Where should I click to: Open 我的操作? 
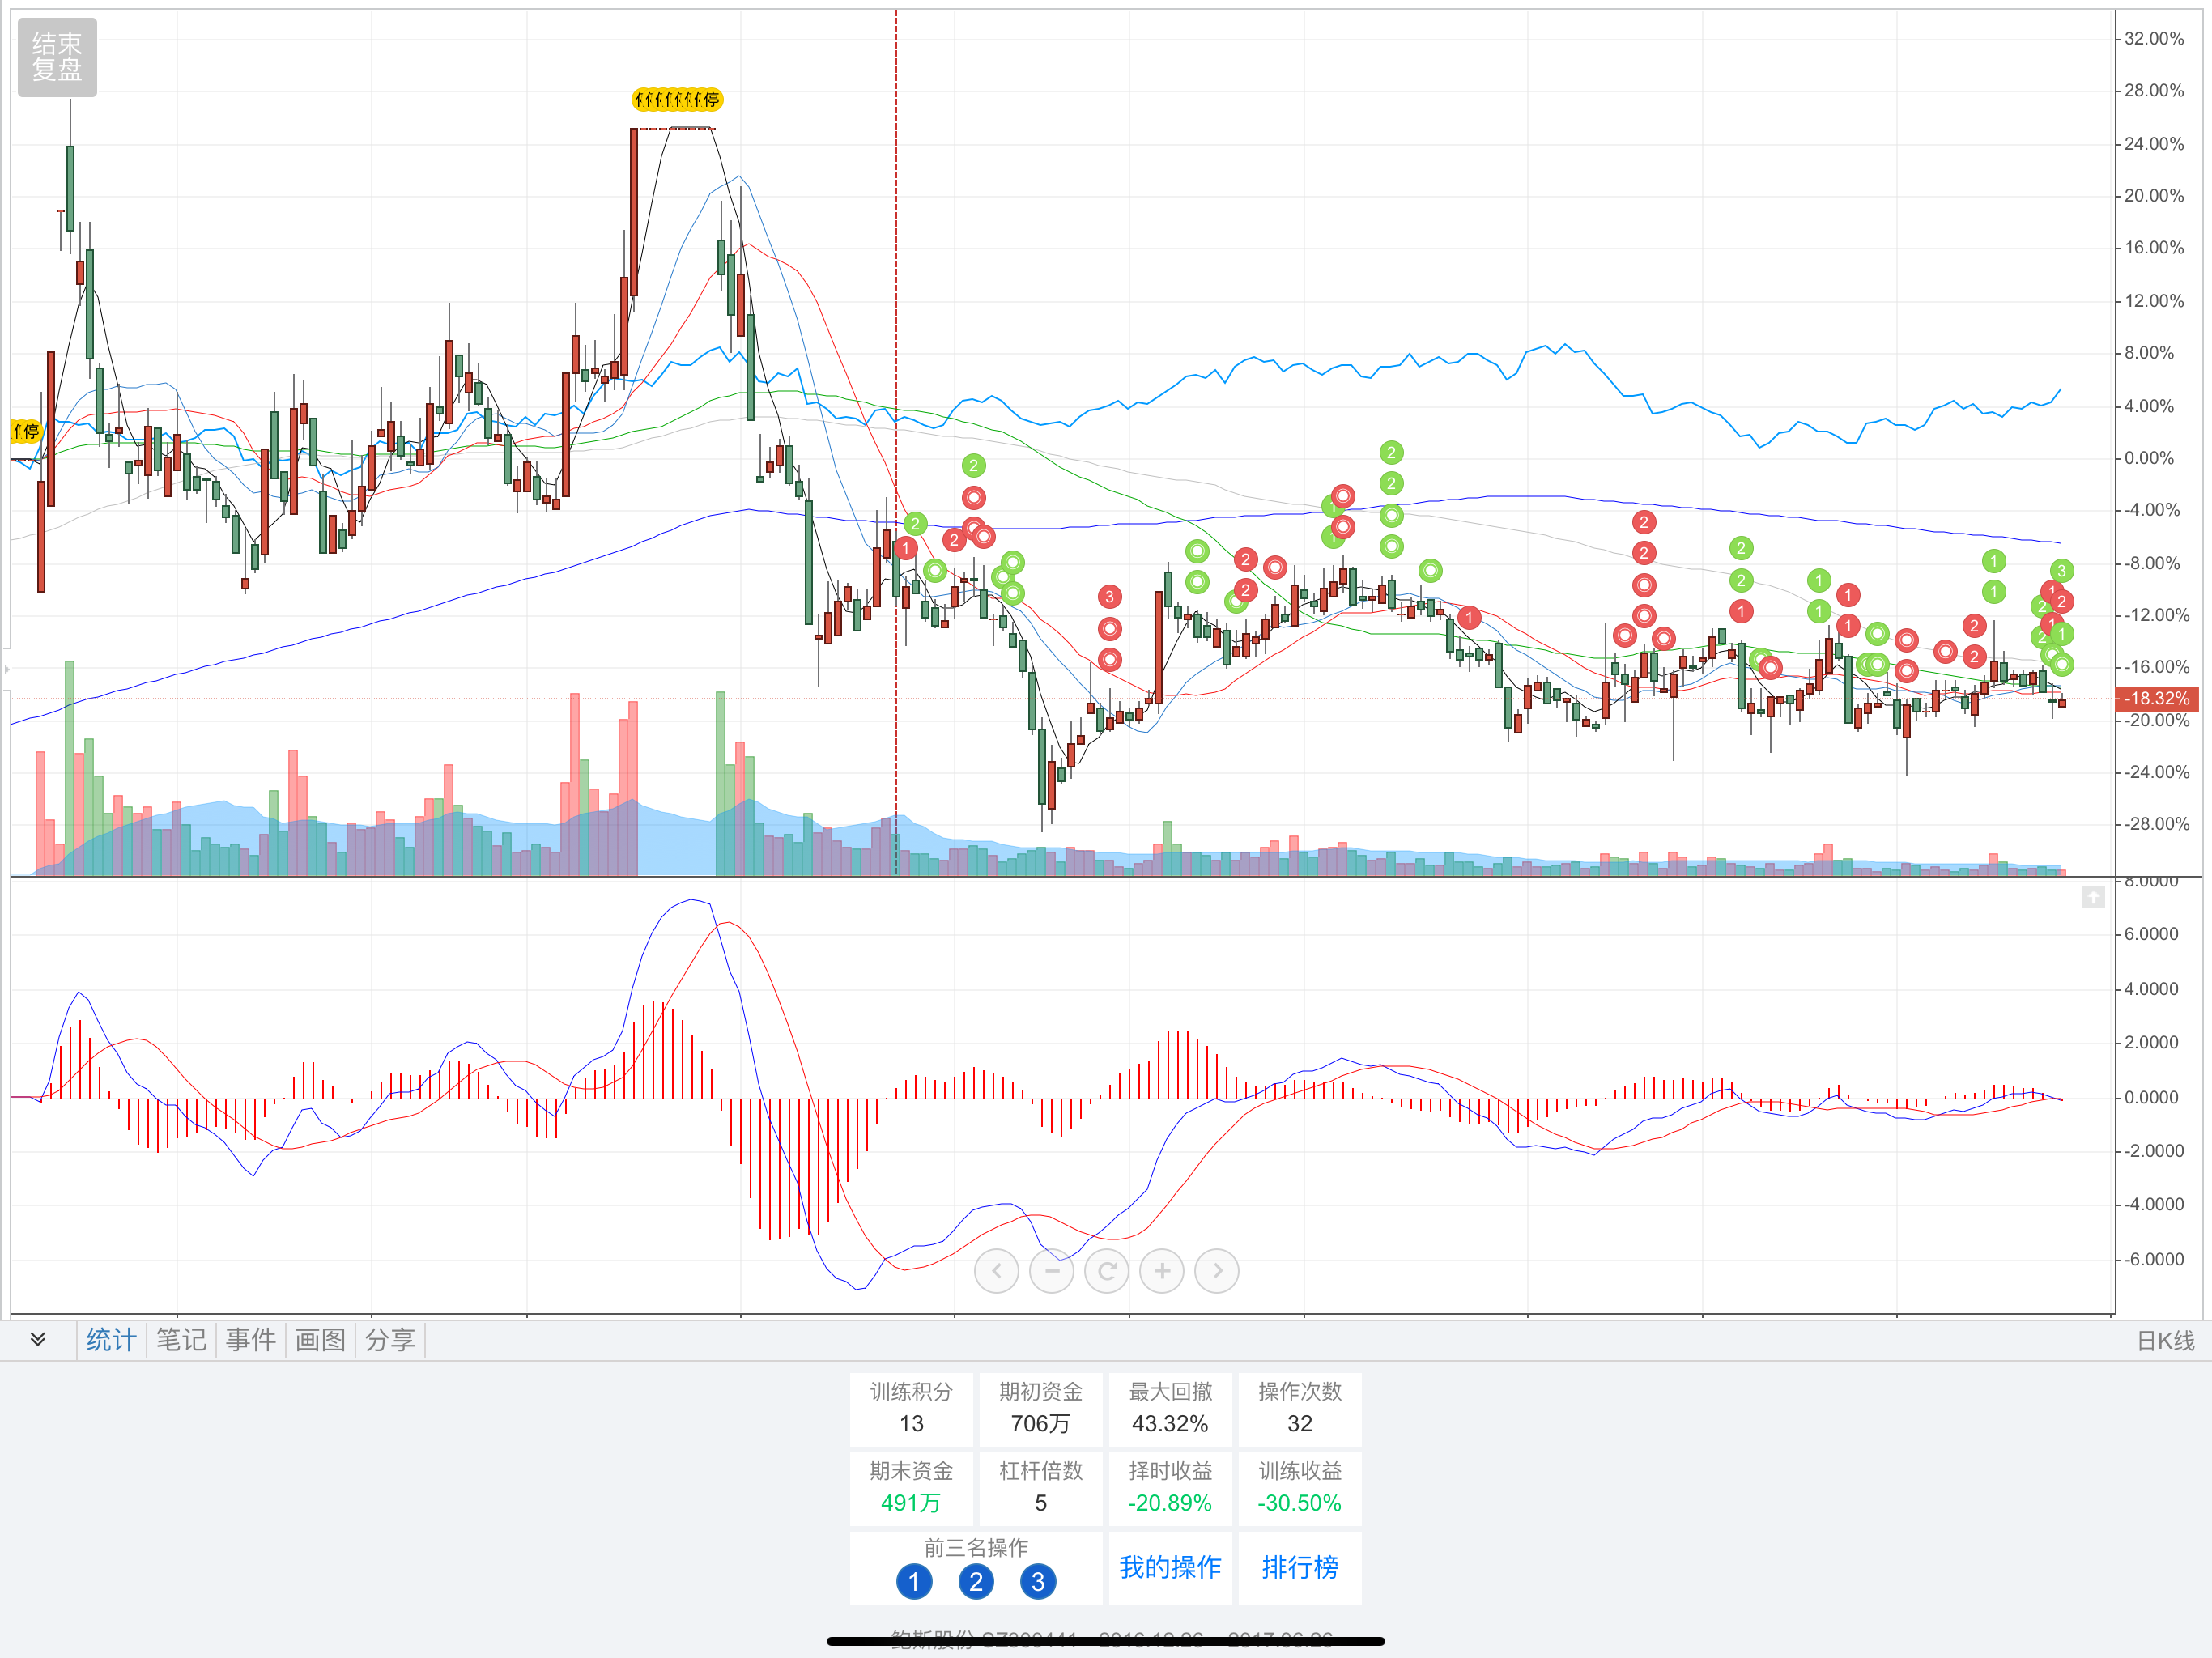click(x=1170, y=1567)
